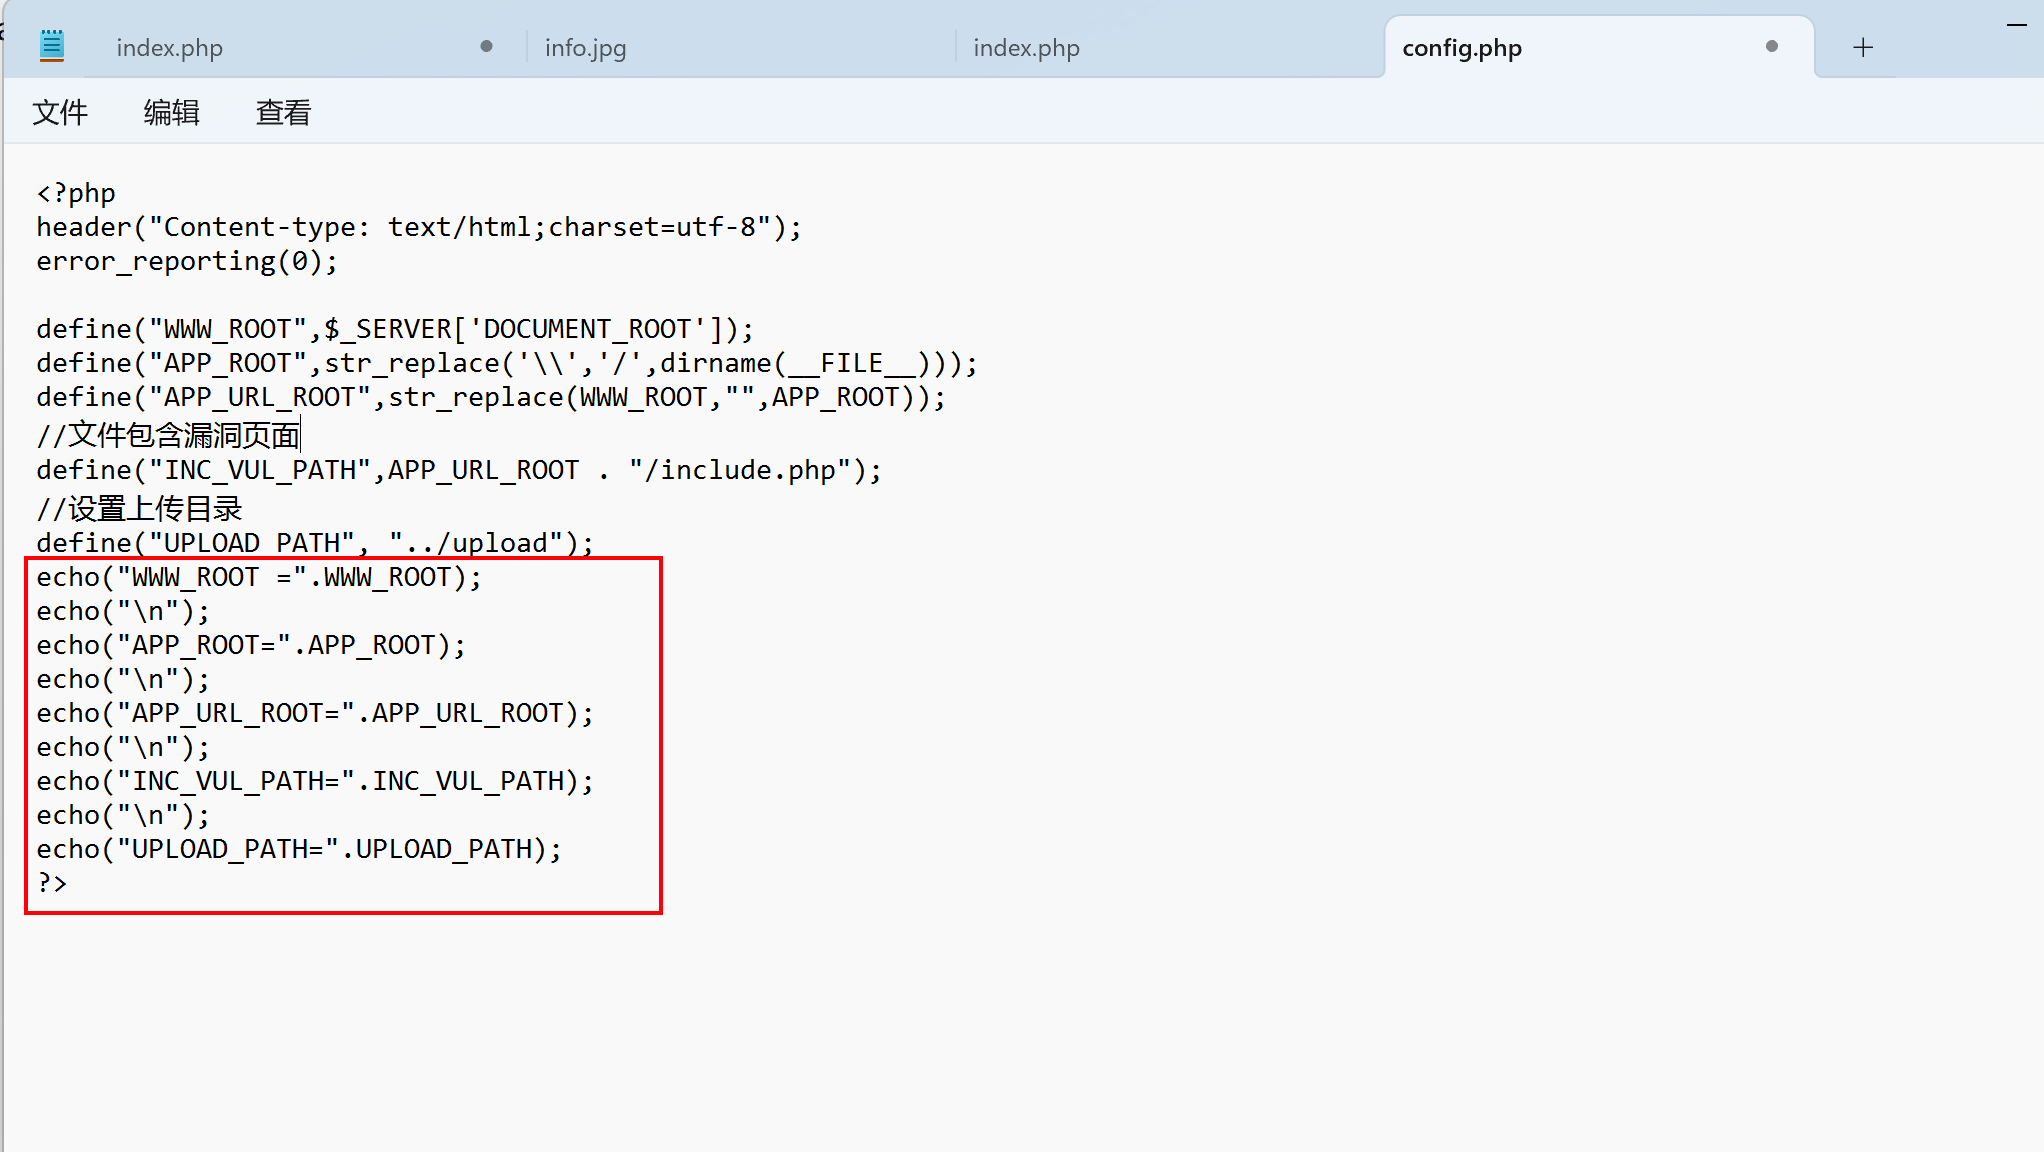Click the //设置上传目录 comment
Screen dimensions: 2044x1152
pyautogui.click(x=139, y=508)
